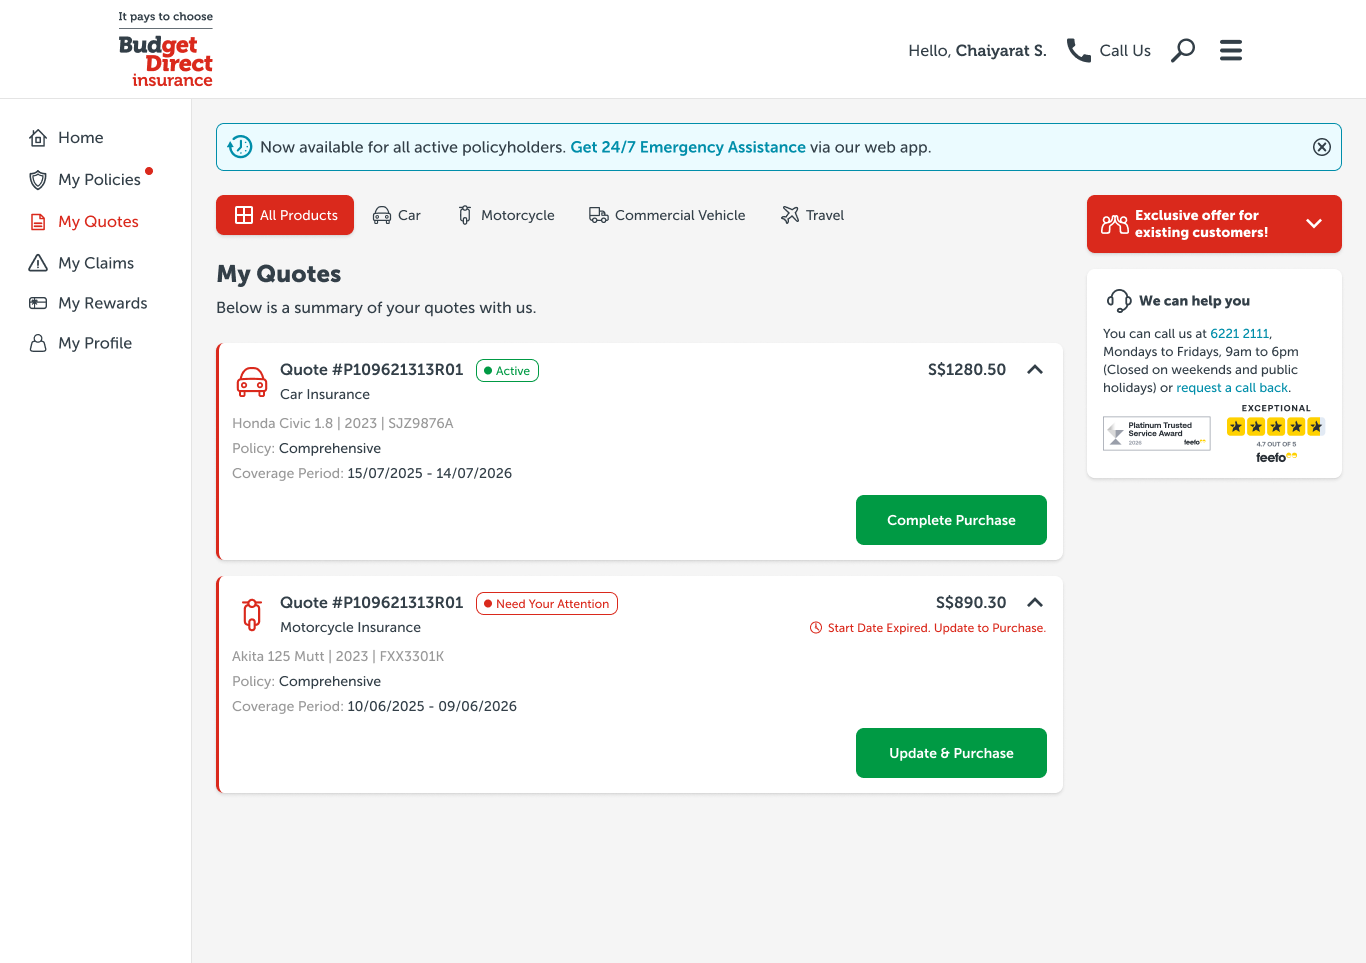
Task: Collapse the Car Insurance quote card
Action: pyautogui.click(x=1035, y=370)
